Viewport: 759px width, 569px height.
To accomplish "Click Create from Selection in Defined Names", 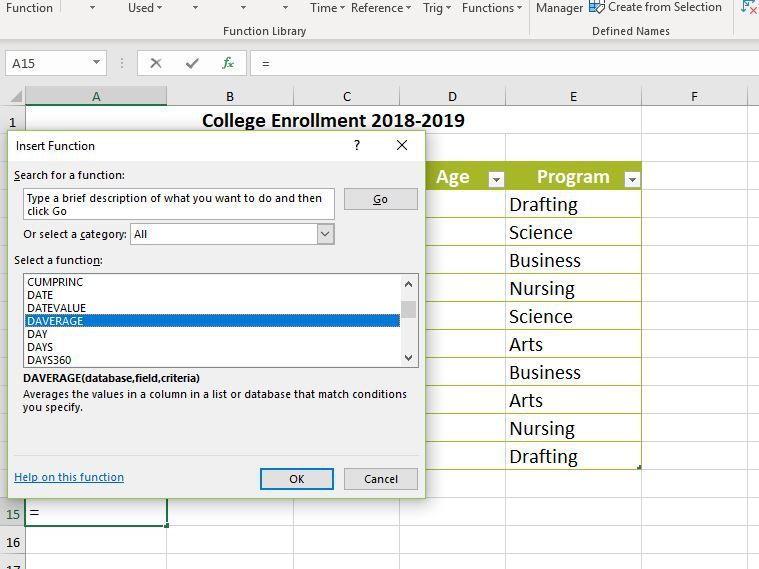I will tap(655, 8).
